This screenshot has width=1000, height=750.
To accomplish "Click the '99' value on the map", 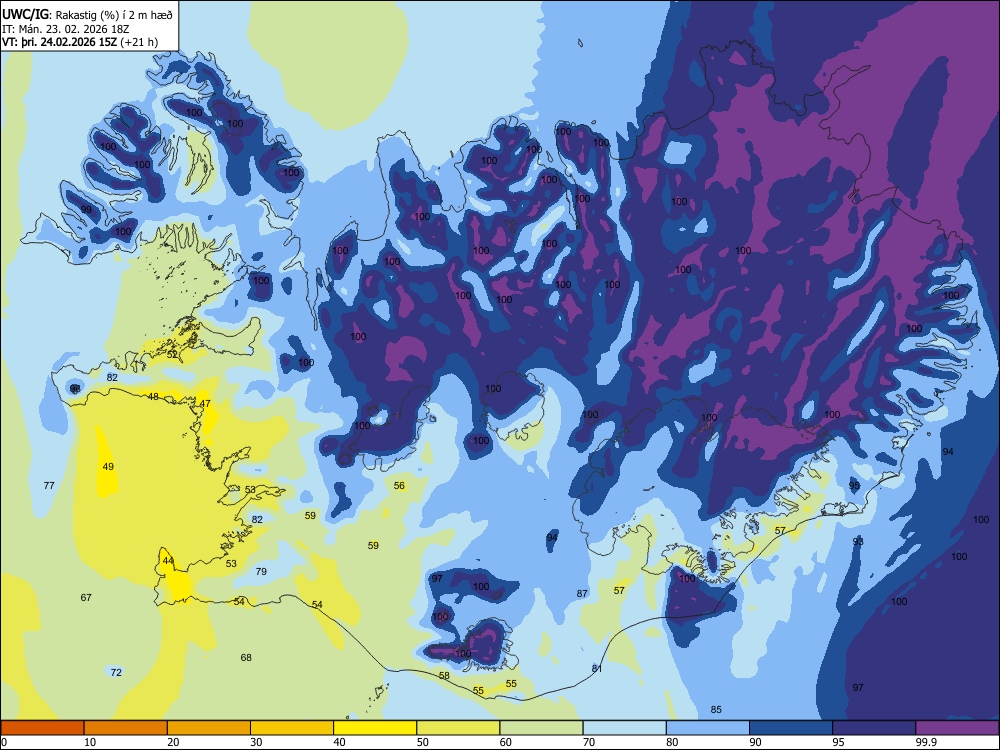I will point(86,209).
